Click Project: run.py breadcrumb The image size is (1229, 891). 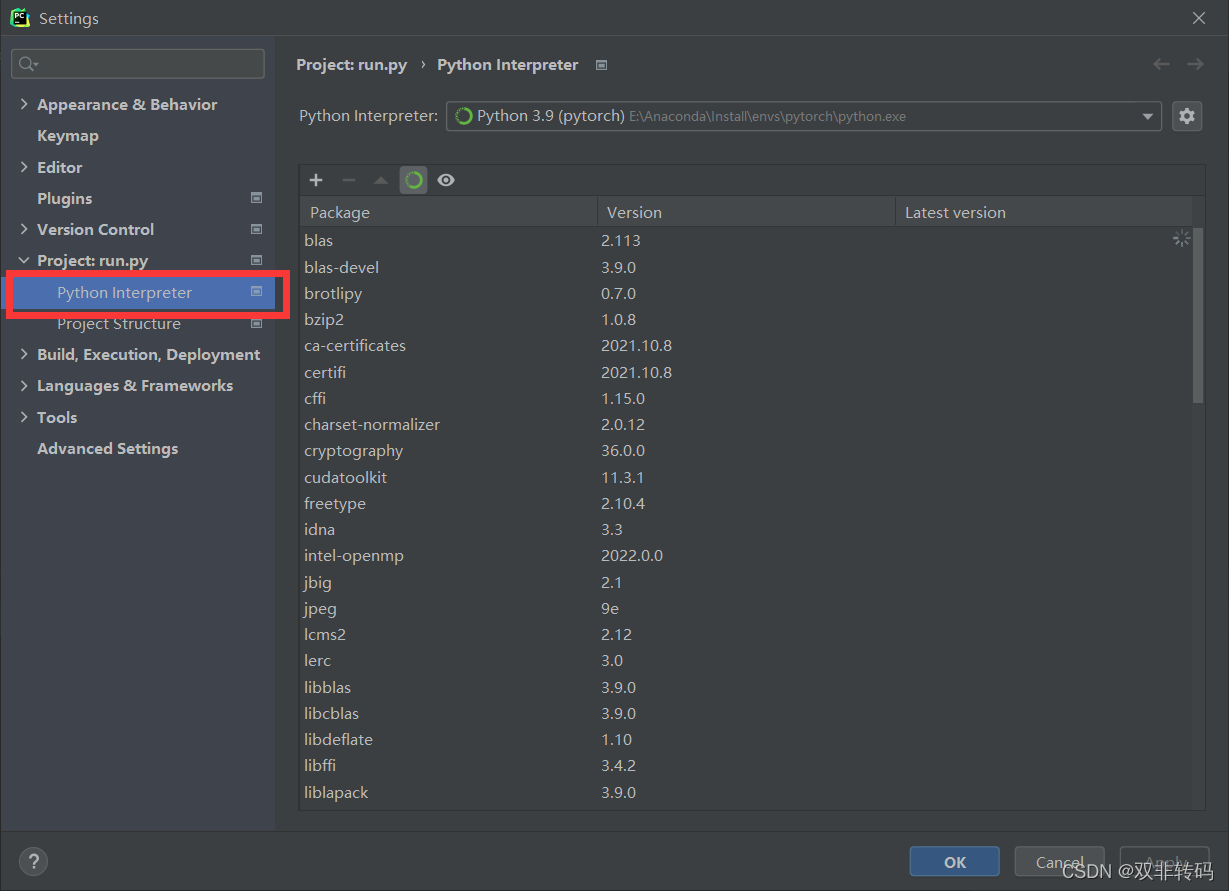click(x=352, y=64)
